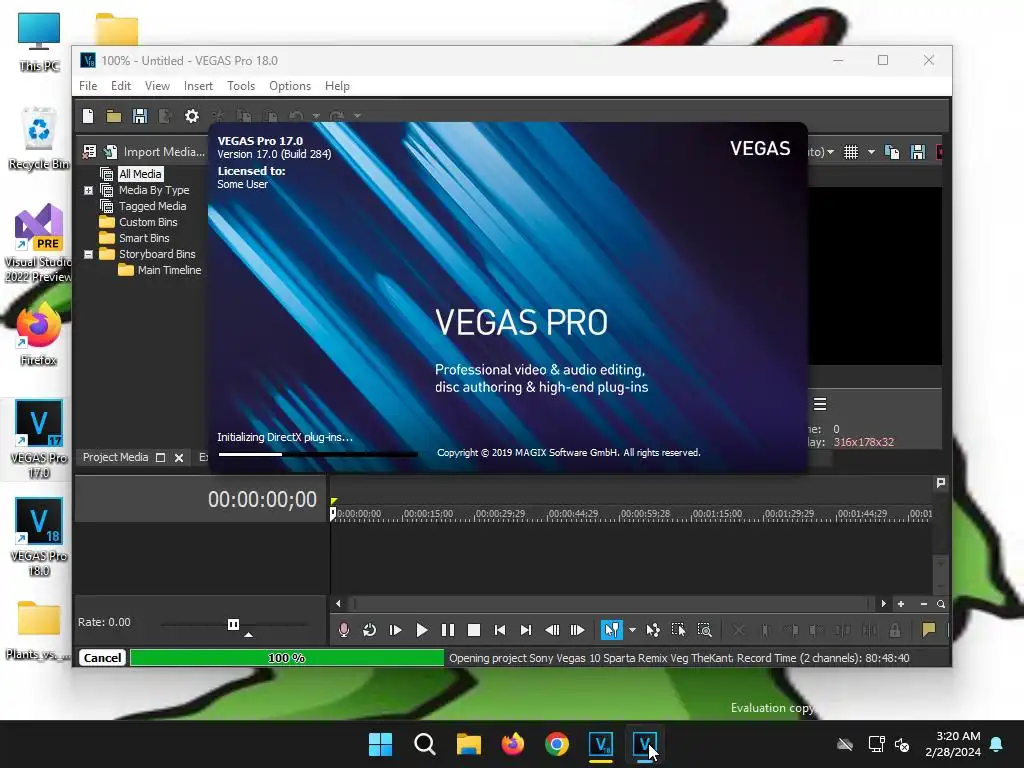The image size is (1024, 768).
Task: Pause playback in the transport bar
Action: click(x=448, y=630)
